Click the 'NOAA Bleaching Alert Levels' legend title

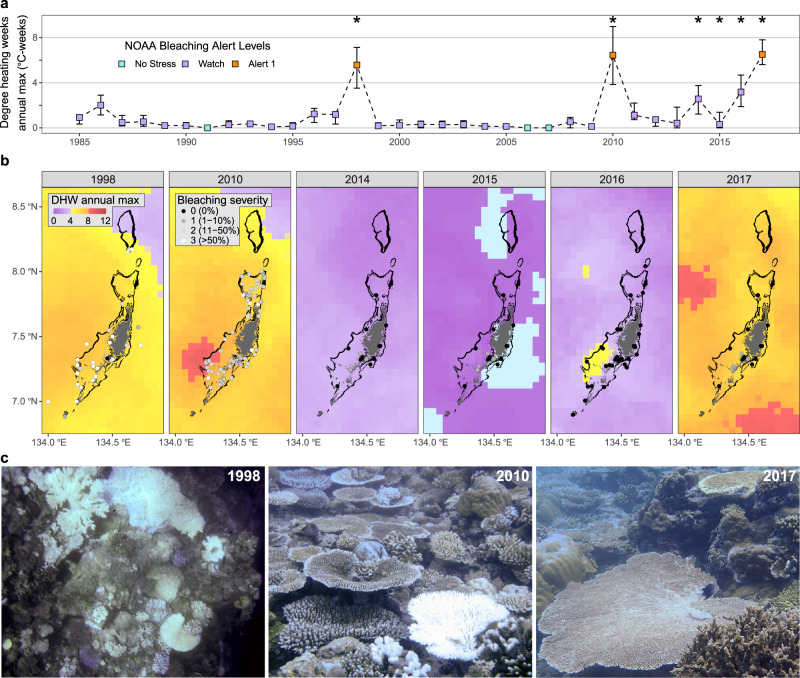pos(197,46)
